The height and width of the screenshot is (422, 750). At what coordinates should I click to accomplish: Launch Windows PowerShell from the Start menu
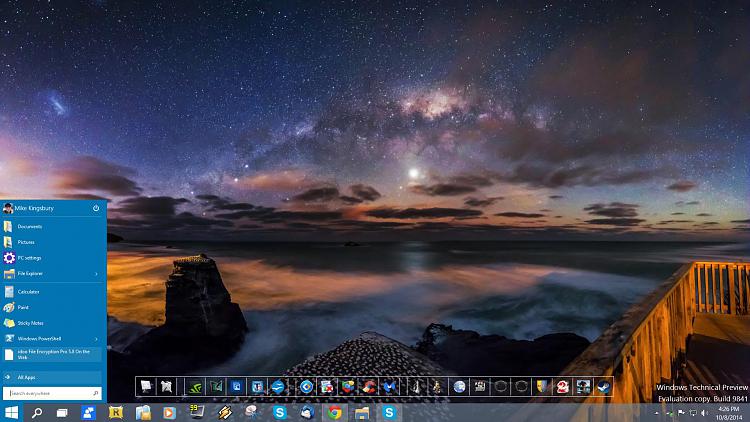coord(53,339)
